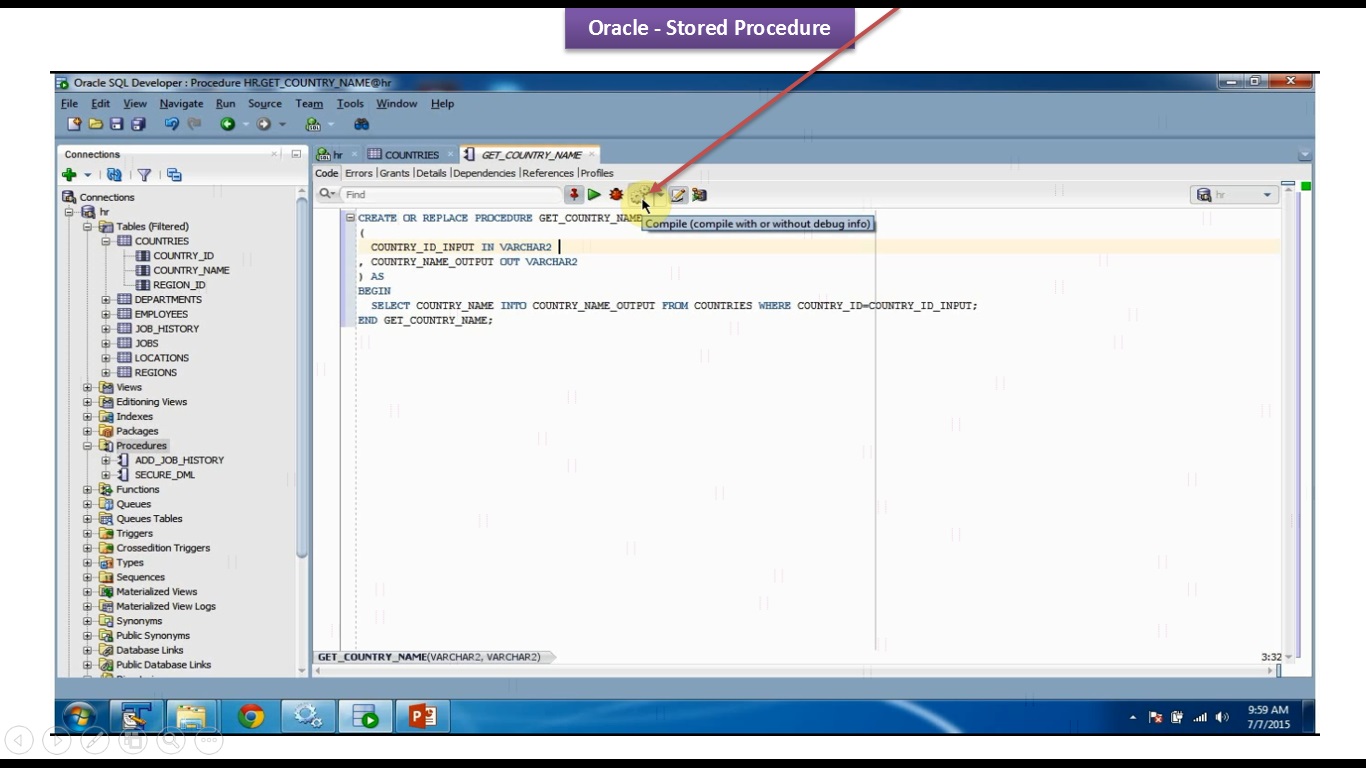Click the Redo toolbar icon
The width and height of the screenshot is (1366, 768).
pyautogui.click(x=194, y=124)
